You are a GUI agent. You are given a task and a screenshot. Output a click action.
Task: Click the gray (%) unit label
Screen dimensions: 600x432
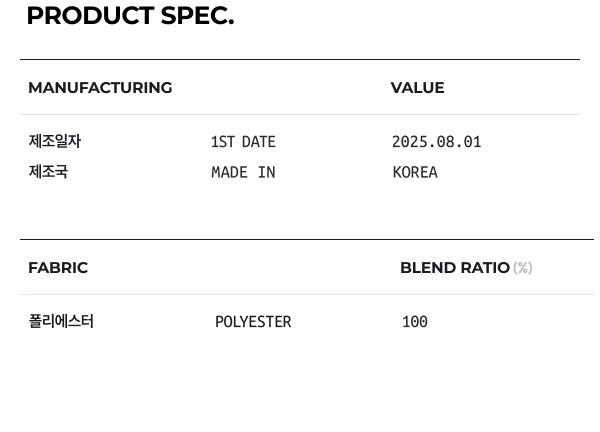(x=523, y=268)
